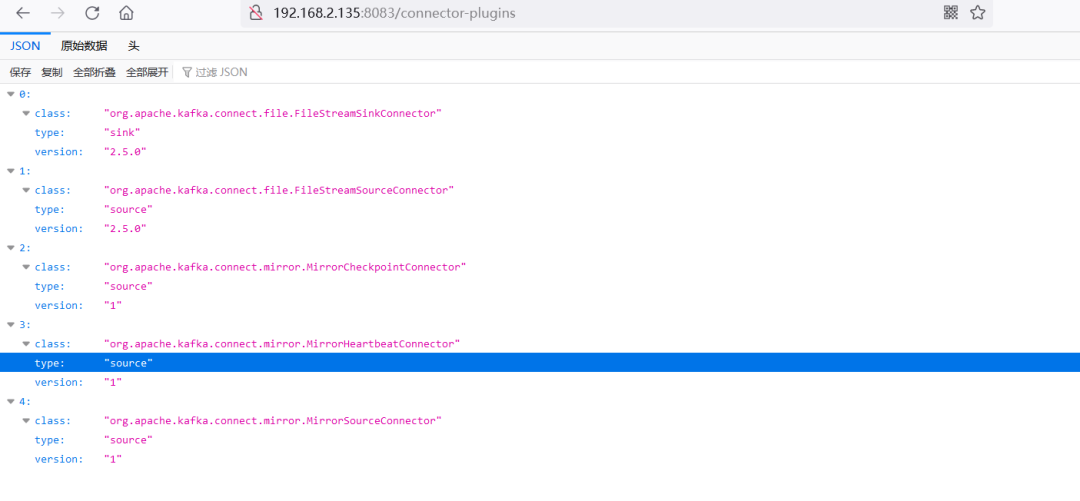Viewport: 1080px width, 501px height.
Task: Click the index label 1:
Action: point(25,170)
